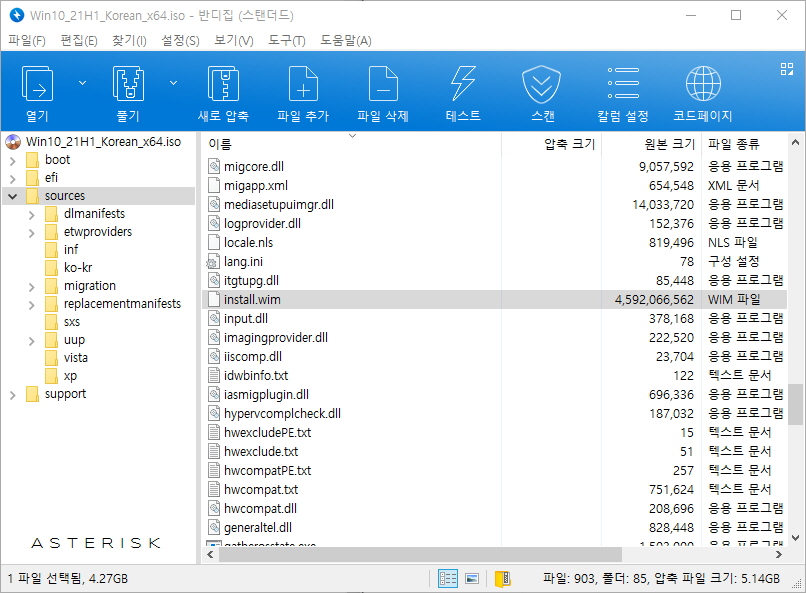Sort by Original Size (원본 크기) header
The height and width of the screenshot is (593, 806).
tap(651, 144)
